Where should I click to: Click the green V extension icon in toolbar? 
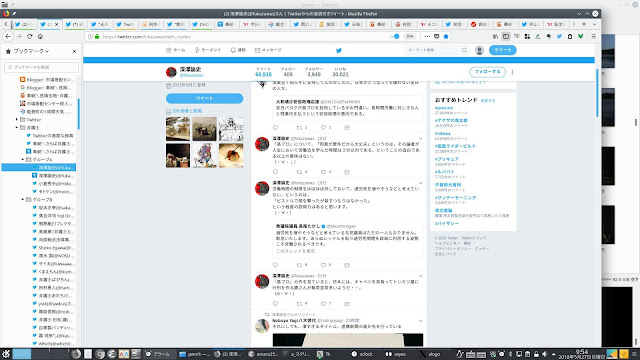[580, 36]
